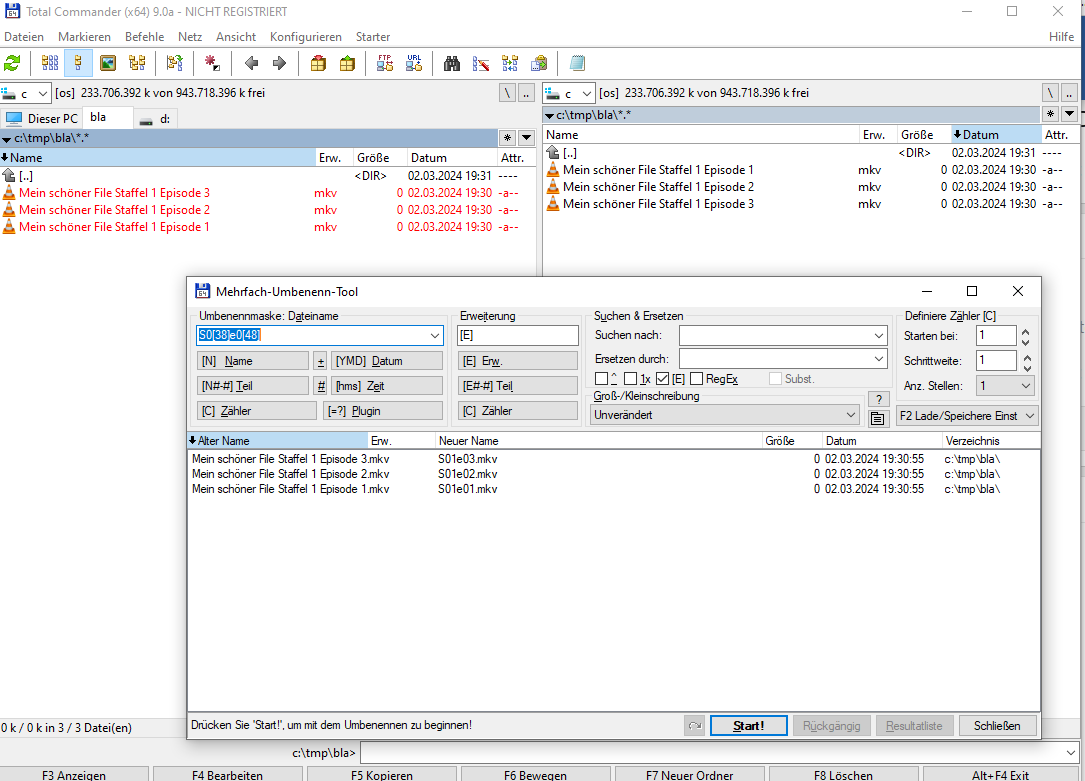Toggle the '^' checkbox in Suchen & Ersetzen
Screen dimensions: 1085x781
(x=601, y=378)
